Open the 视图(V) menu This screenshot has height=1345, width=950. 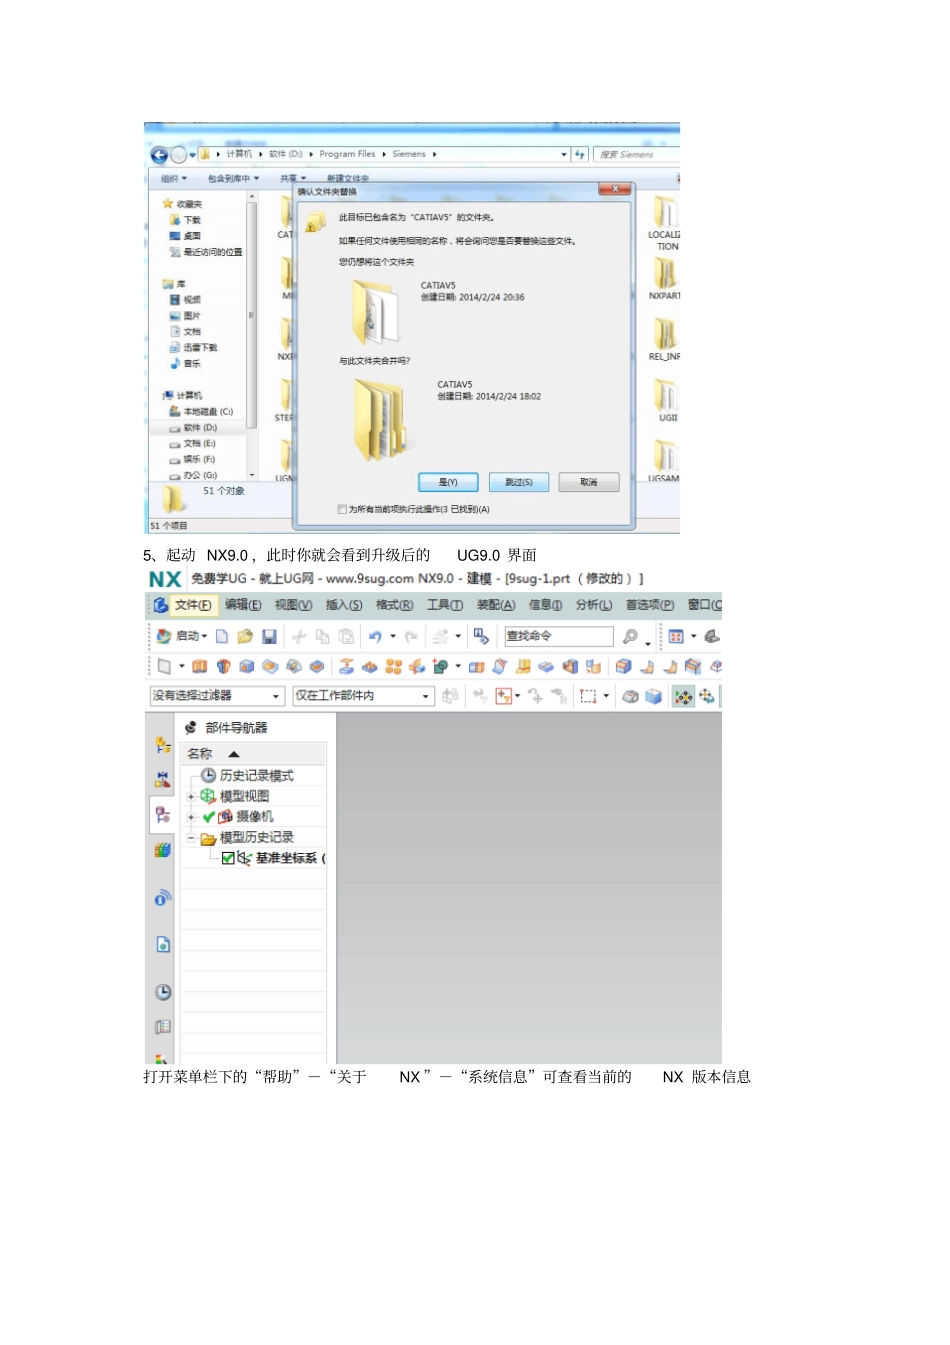[x=293, y=605]
